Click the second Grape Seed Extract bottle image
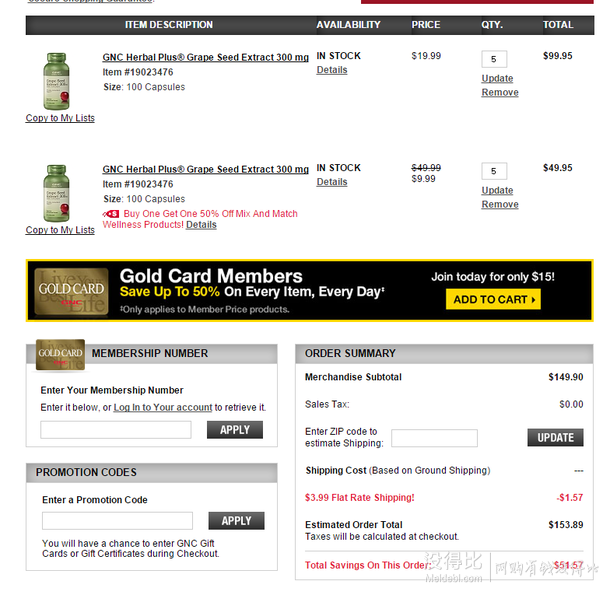The image size is (610, 602). [56, 193]
